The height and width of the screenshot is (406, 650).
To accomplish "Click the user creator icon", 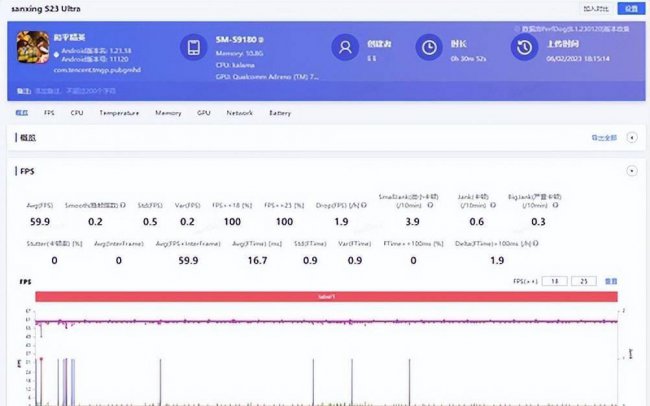I will coord(345,47).
